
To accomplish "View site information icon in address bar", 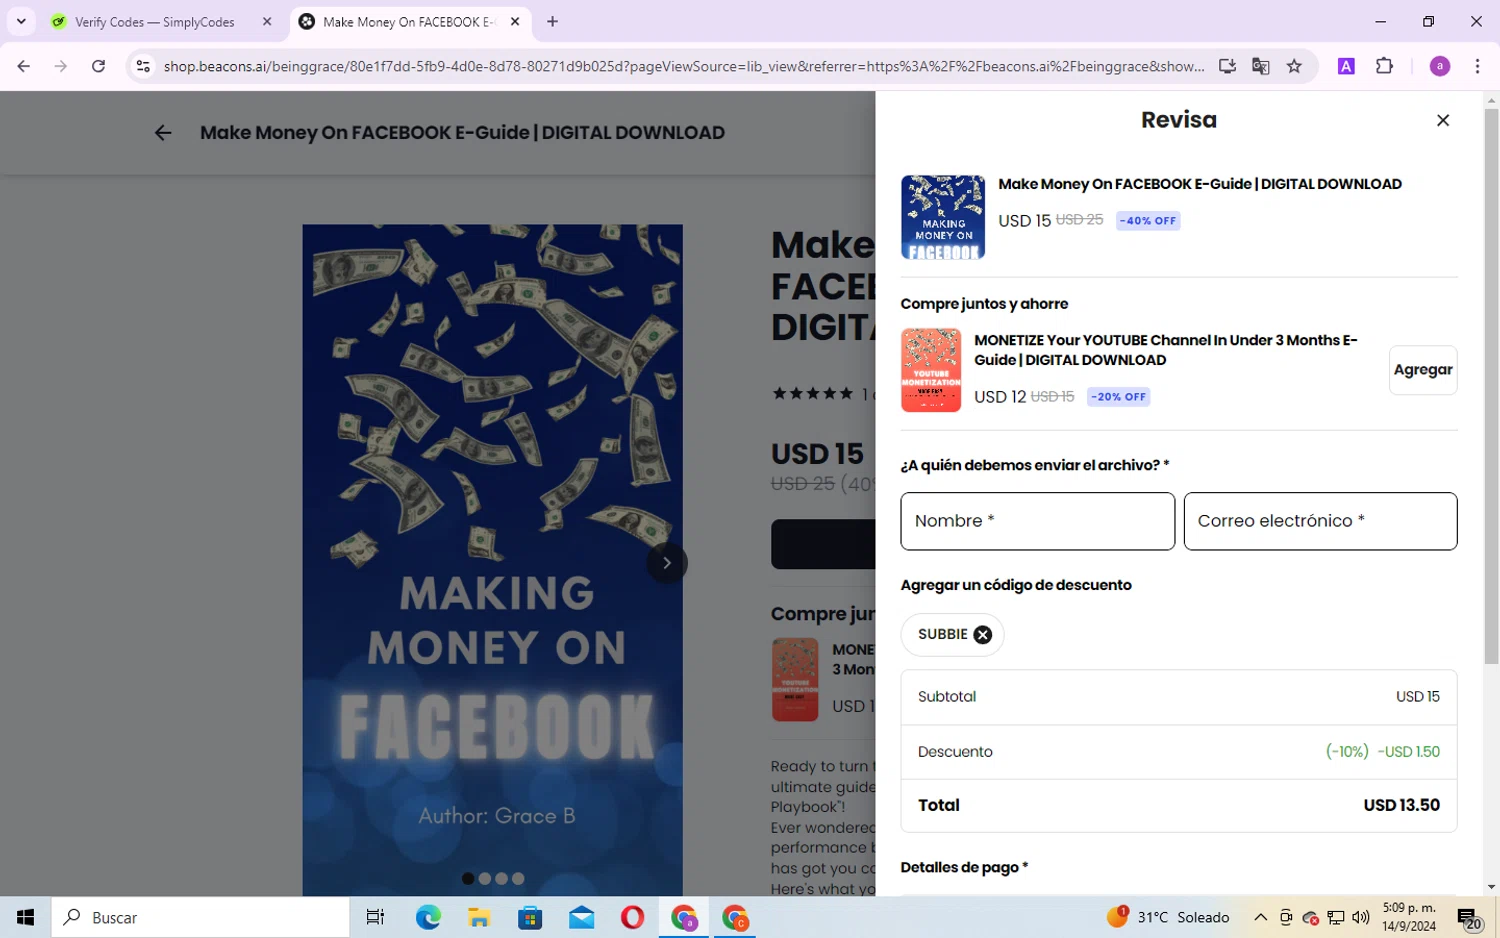I will [143, 66].
